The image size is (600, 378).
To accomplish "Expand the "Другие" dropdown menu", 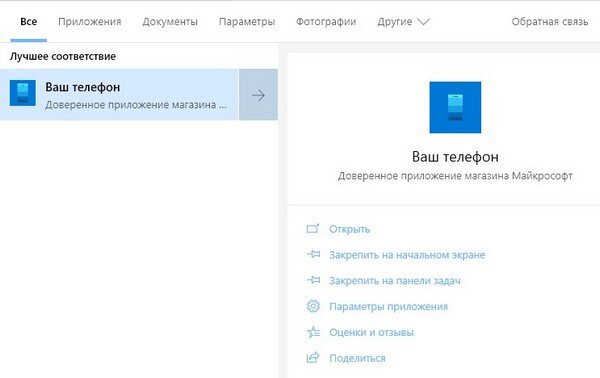I will click(x=403, y=22).
